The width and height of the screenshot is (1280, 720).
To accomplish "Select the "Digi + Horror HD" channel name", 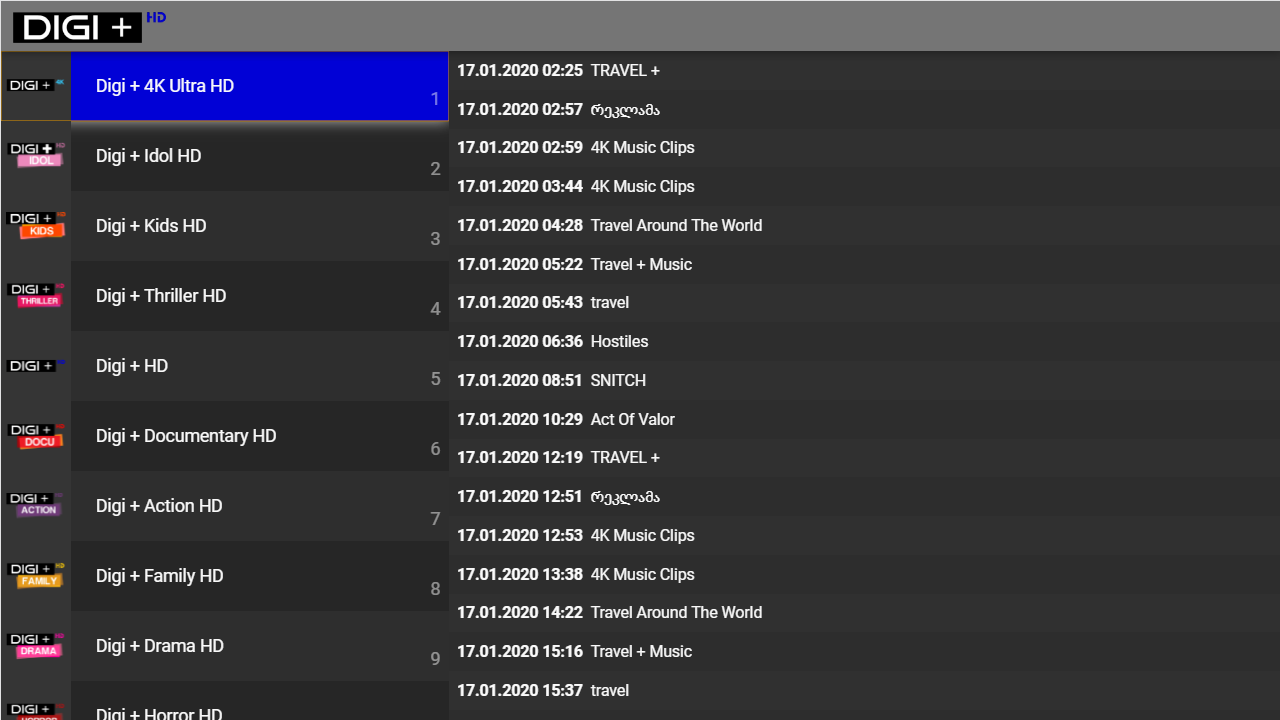I will coord(159,712).
